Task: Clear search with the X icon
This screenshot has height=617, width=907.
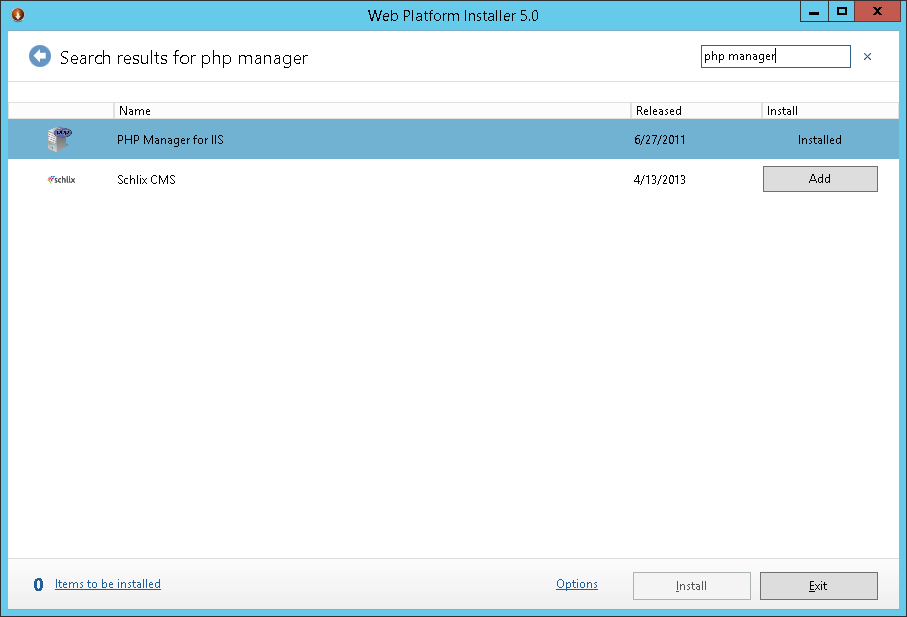Action: click(x=867, y=57)
